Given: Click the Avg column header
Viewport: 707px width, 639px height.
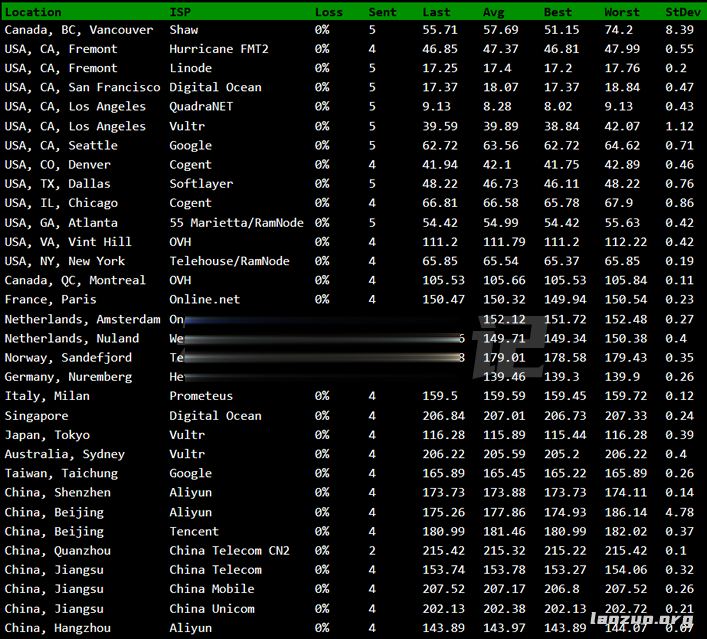Looking at the screenshot, I should coord(494,12).
